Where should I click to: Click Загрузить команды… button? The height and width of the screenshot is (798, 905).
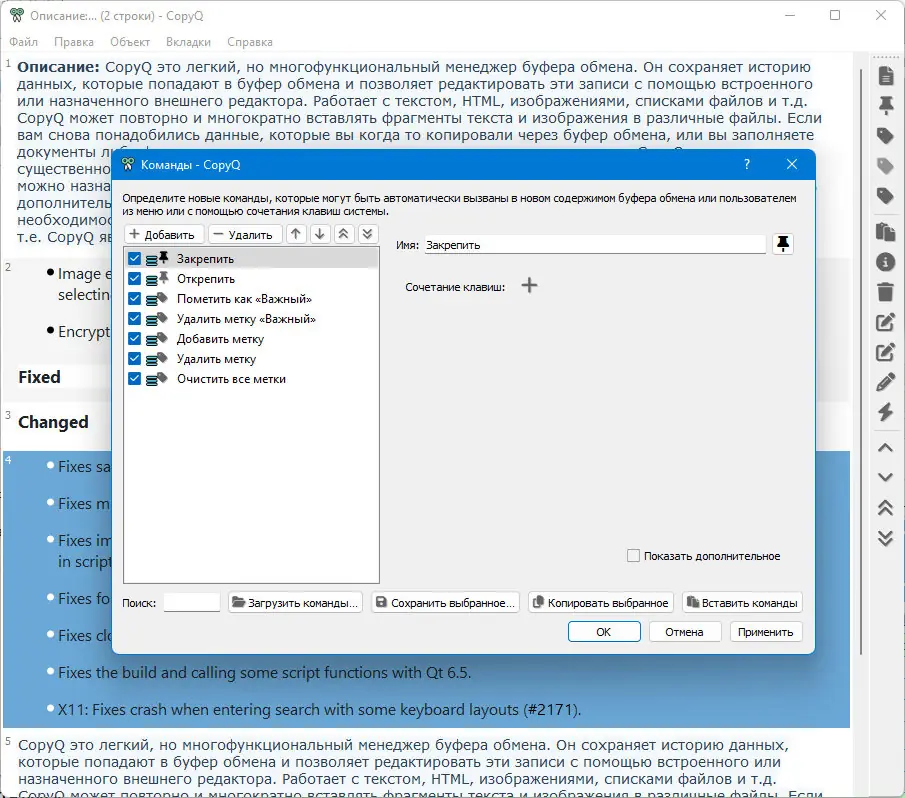pos(295,602)
